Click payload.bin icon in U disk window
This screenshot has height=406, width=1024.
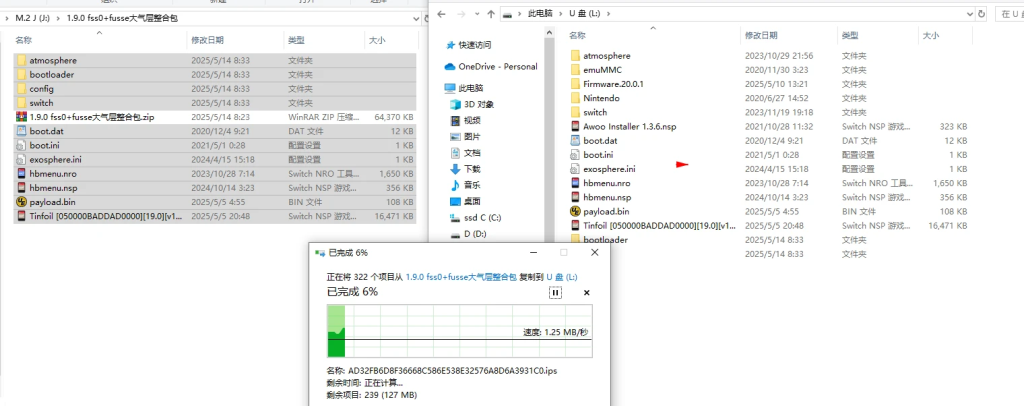click(575, 211)
